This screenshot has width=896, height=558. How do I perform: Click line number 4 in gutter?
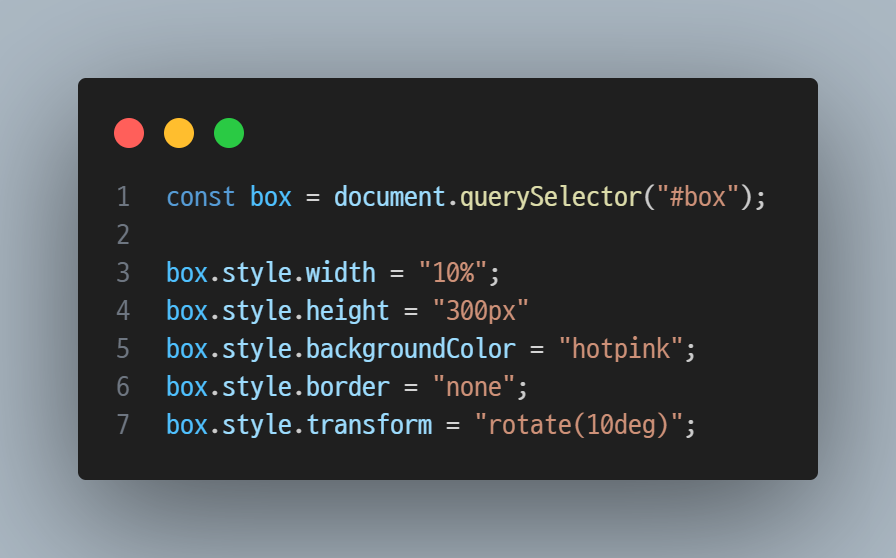[x=123, y=310]
